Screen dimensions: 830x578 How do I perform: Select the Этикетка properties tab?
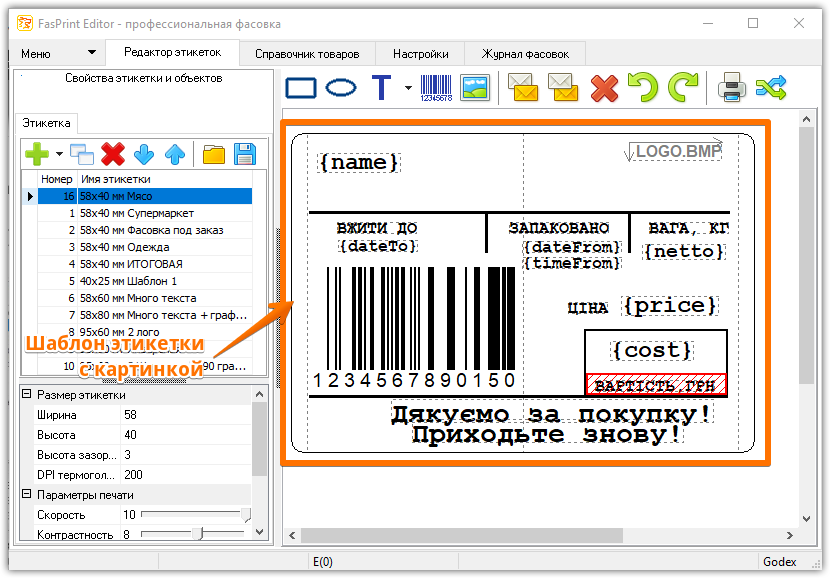tap(46, 123)
